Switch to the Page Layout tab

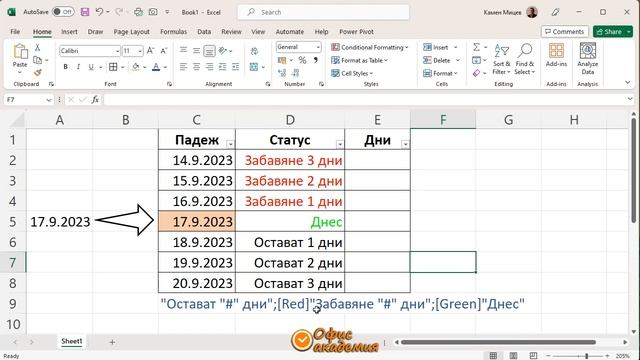(131, 31)
